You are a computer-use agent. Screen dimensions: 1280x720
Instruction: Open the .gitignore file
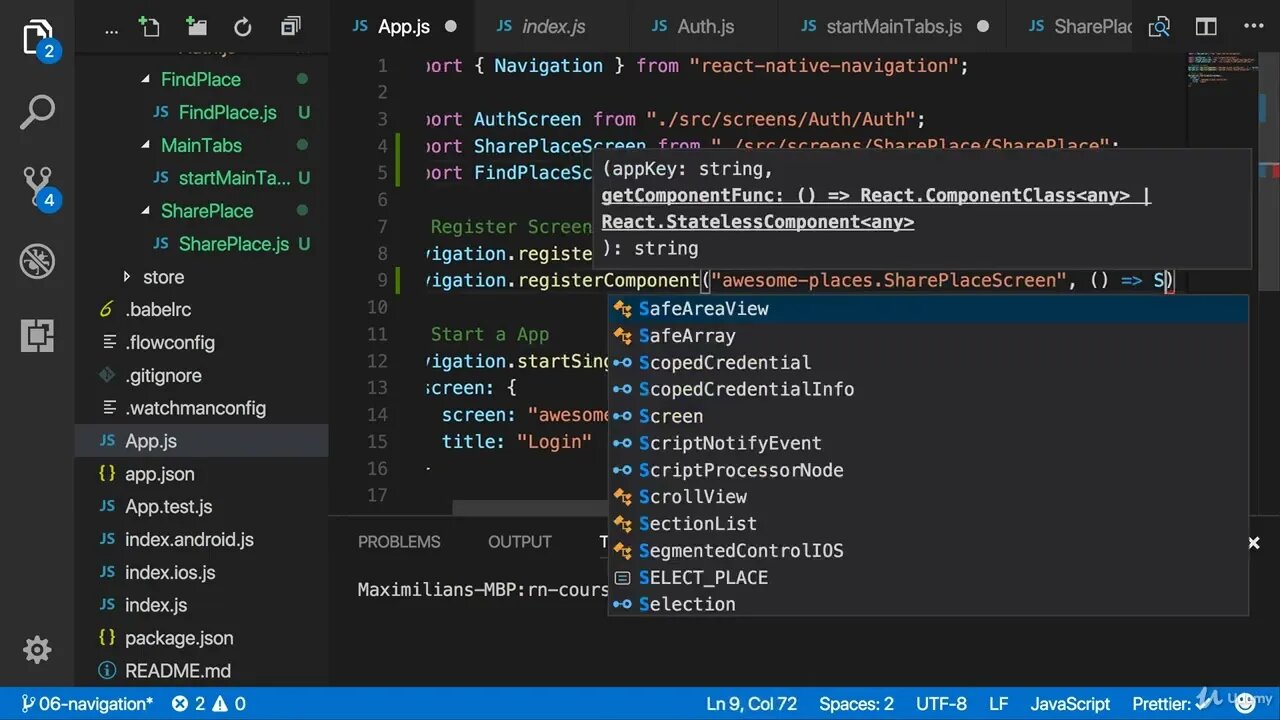(163, 376)
